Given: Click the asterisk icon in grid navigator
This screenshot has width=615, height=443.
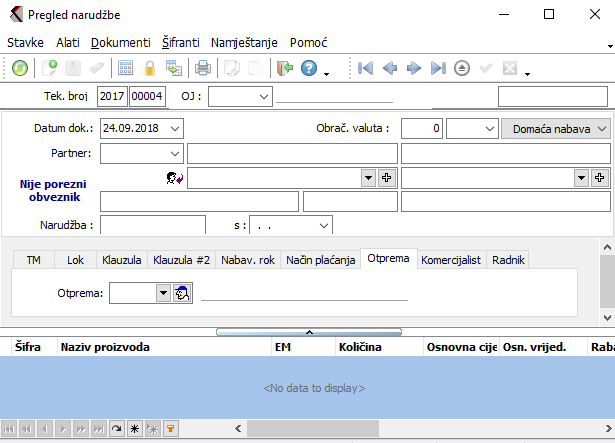Looking at the screenshot, I should 135,428.
